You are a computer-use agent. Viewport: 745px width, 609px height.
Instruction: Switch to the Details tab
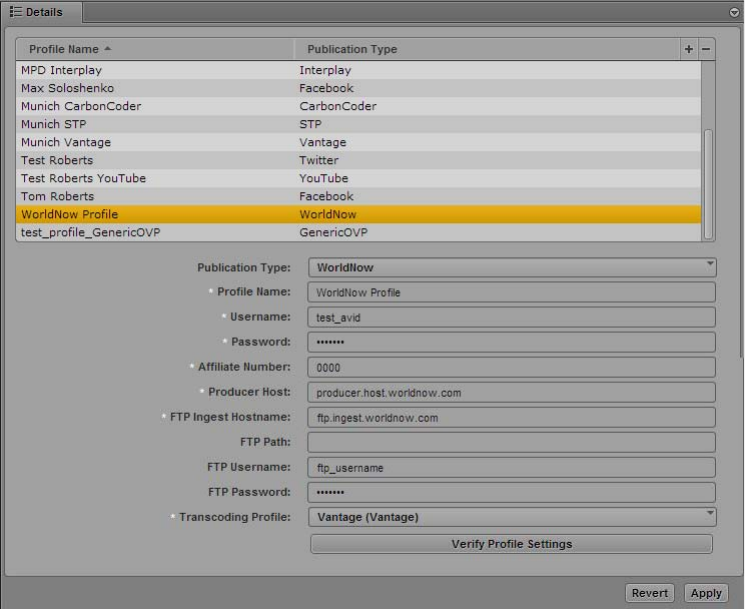(x=41, y=12)
